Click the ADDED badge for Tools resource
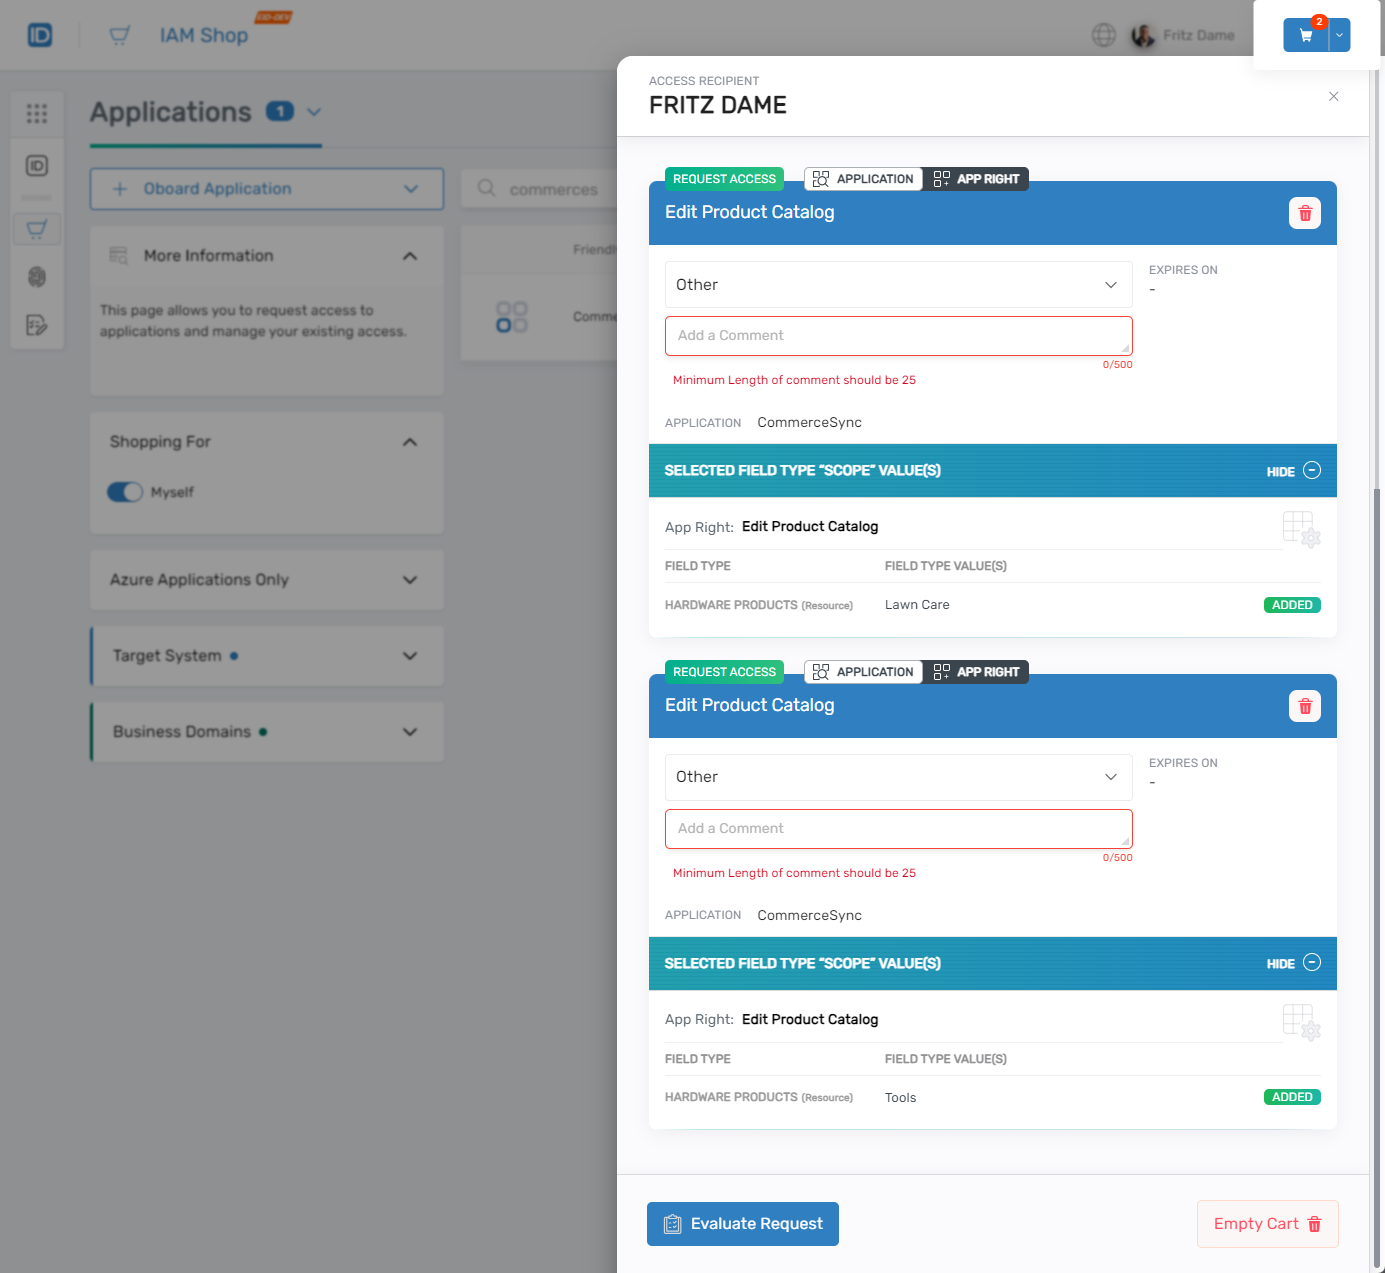 pyautogui.click(x=1292, y=1096)
